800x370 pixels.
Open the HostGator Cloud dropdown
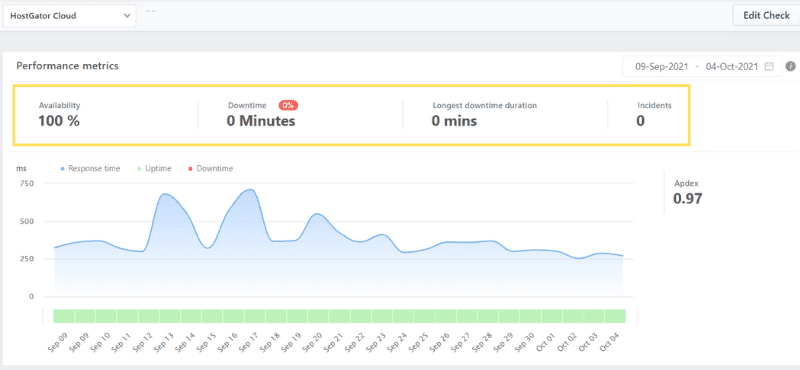tap(70, 16)
